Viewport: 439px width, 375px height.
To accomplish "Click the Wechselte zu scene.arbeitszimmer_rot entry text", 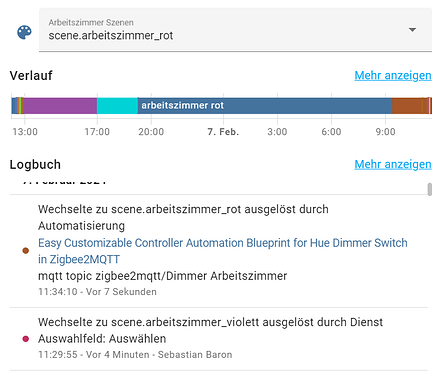I will tap(183, 217).
